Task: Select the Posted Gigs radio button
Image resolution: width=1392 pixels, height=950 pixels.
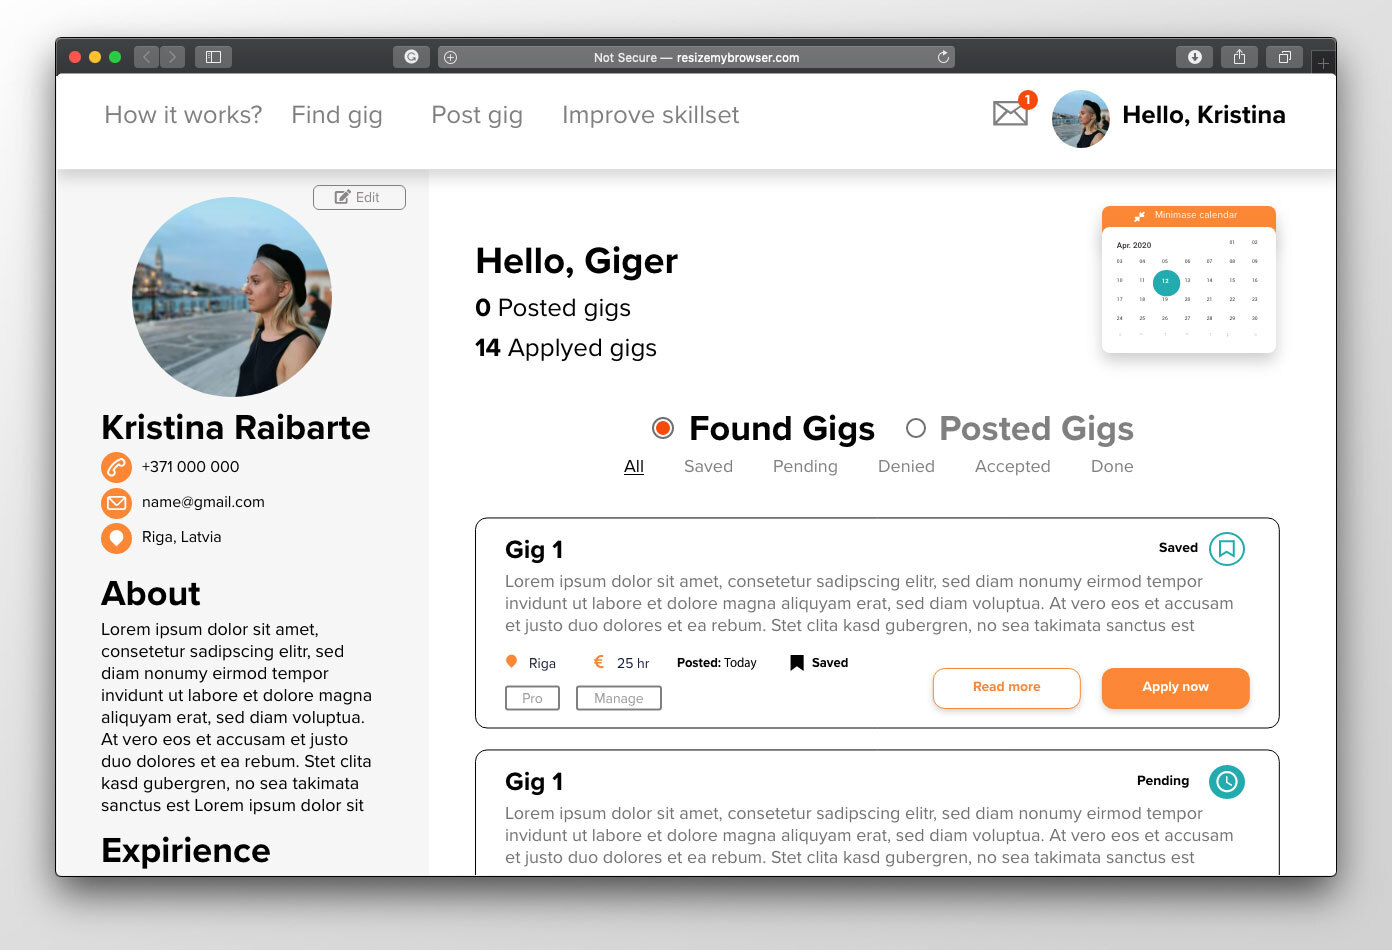Action: (915, 428)
